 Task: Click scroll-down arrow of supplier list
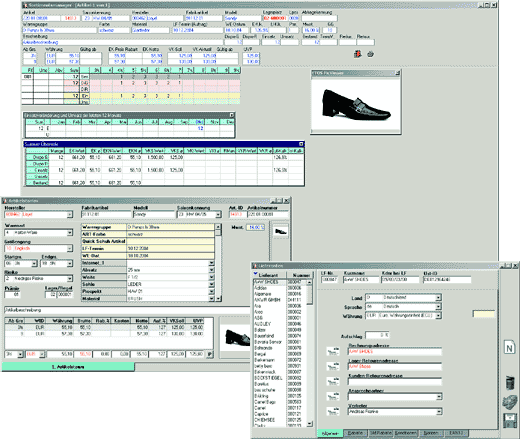click(310, 424)
